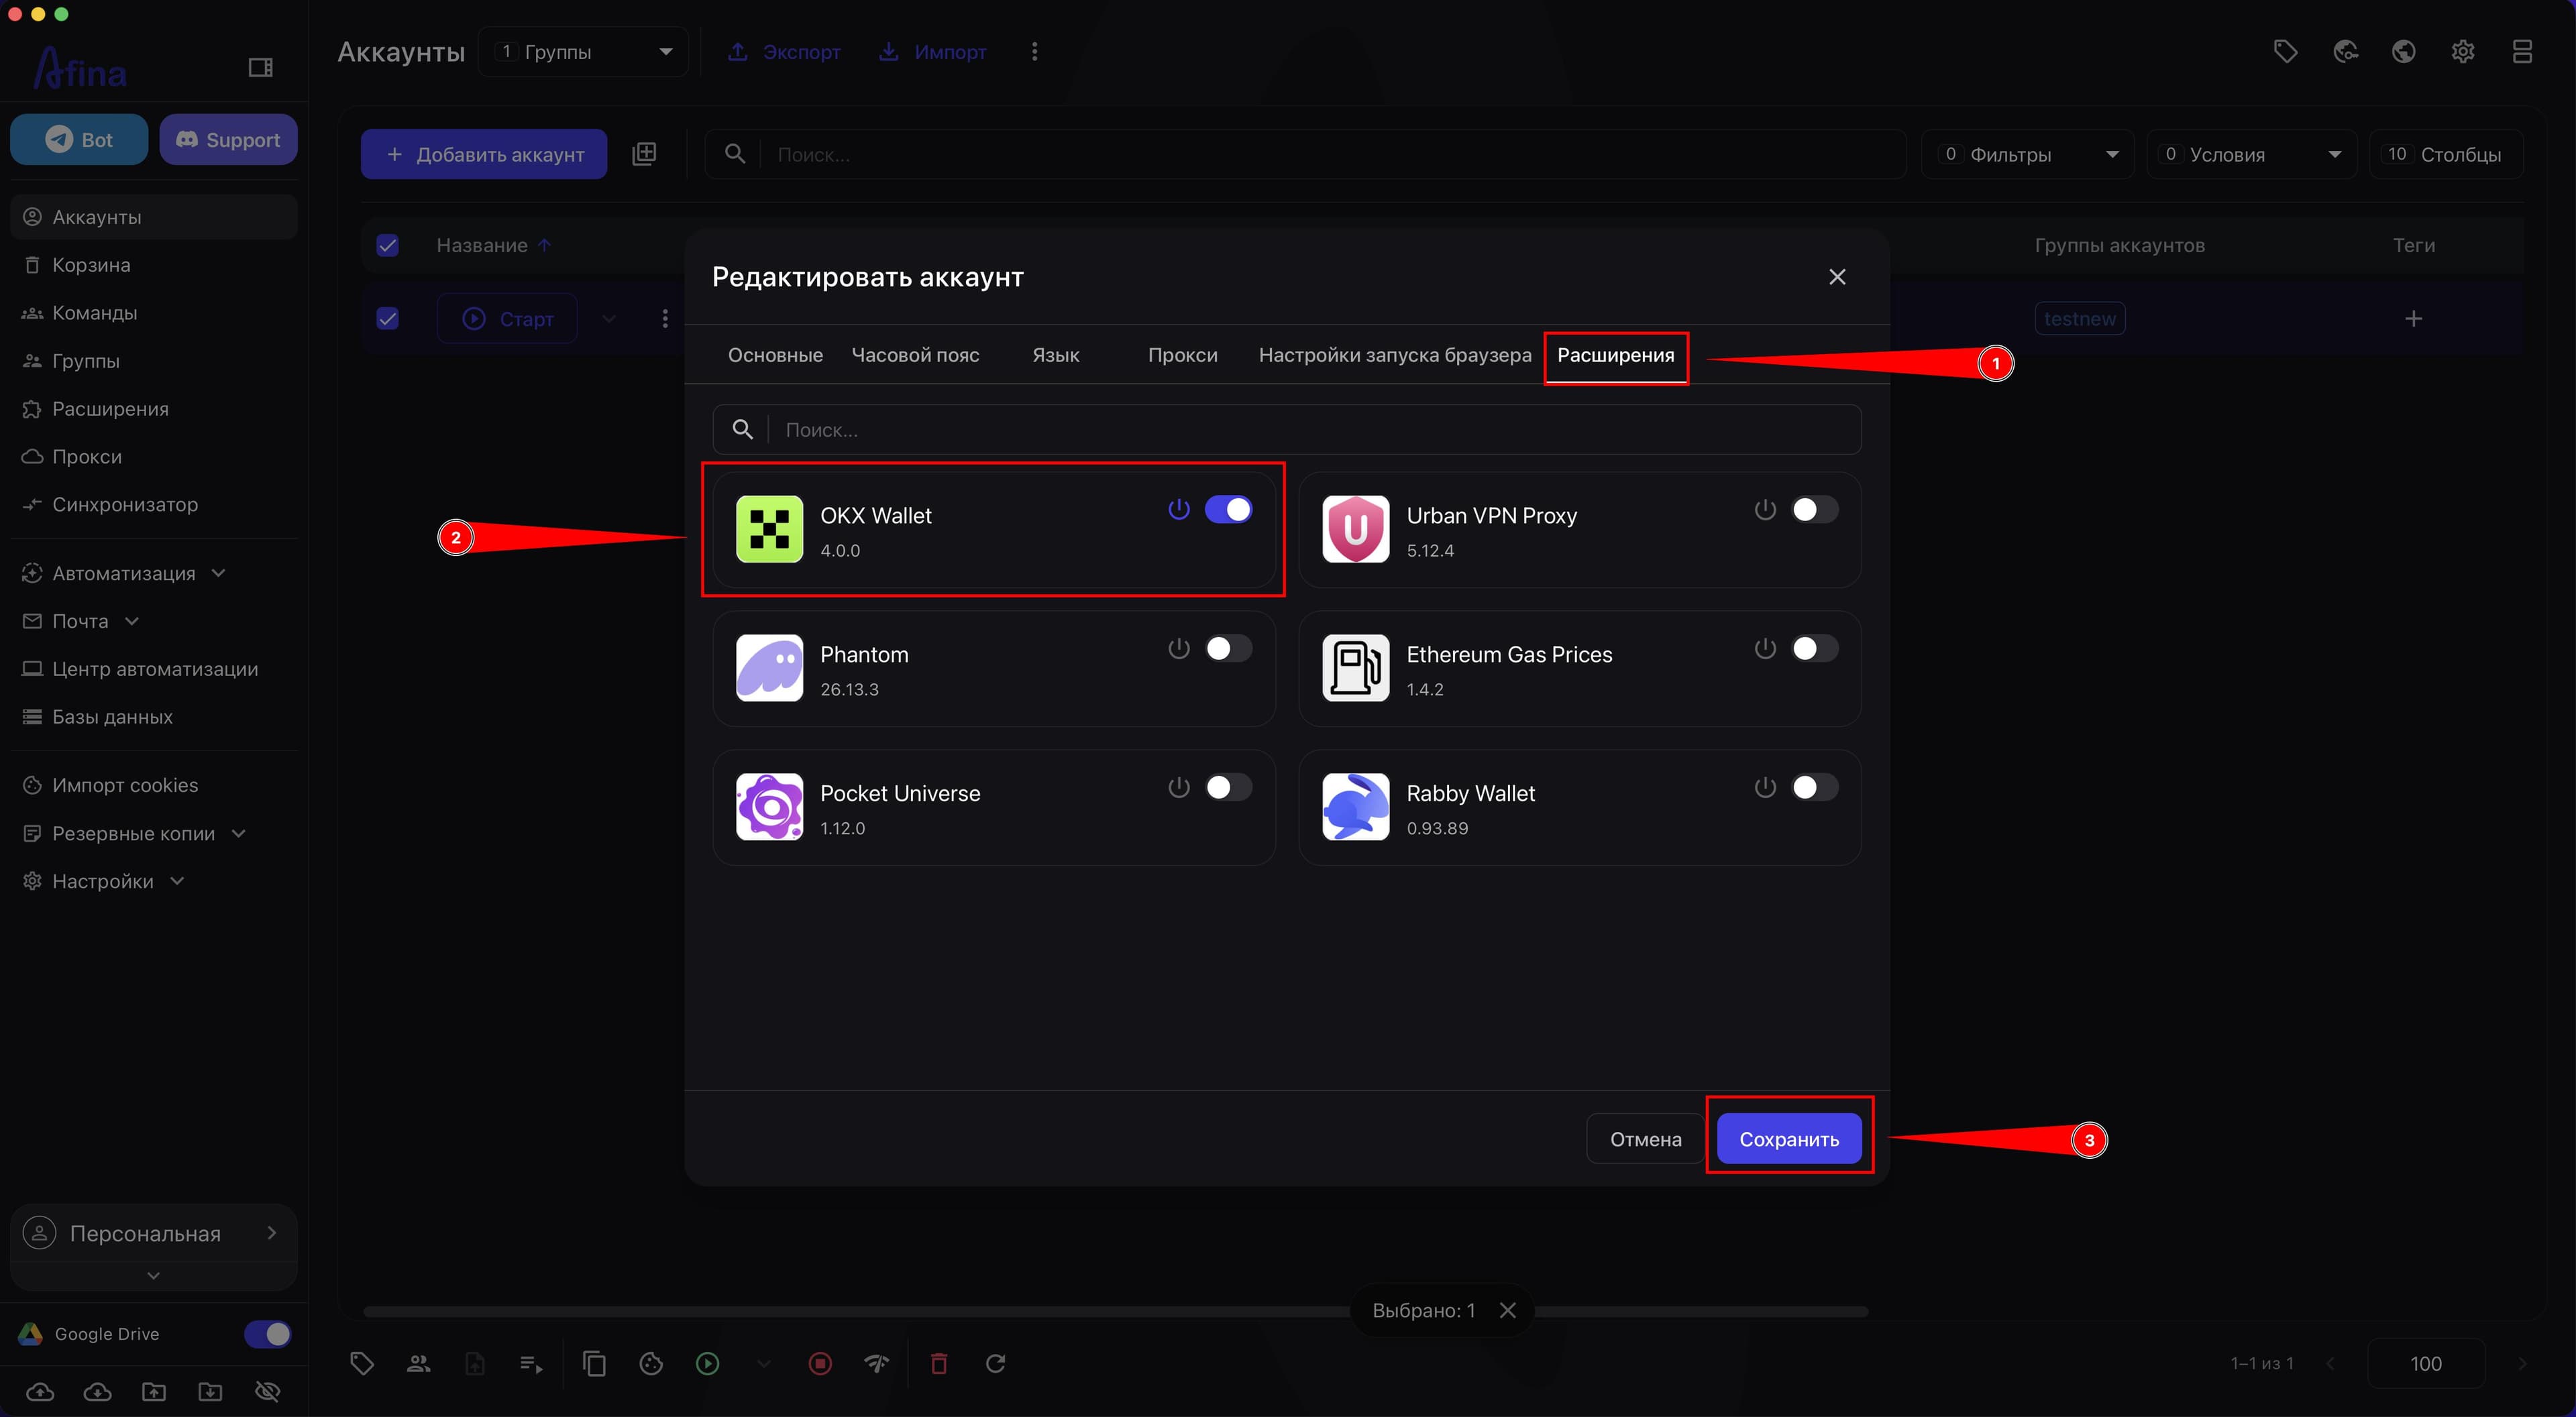
Task: Click the Ethereum Gas Prices power icon
Action: [x=1765, y=649]
